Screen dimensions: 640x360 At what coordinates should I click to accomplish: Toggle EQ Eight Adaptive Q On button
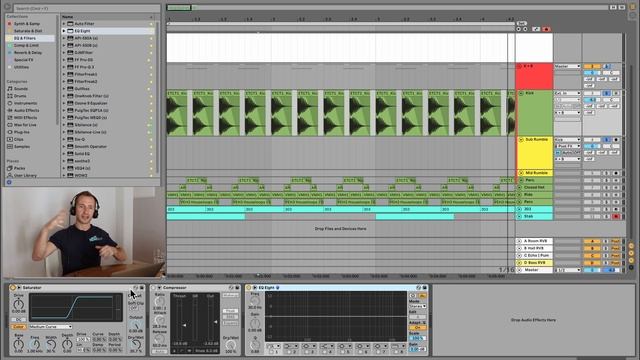417,328
